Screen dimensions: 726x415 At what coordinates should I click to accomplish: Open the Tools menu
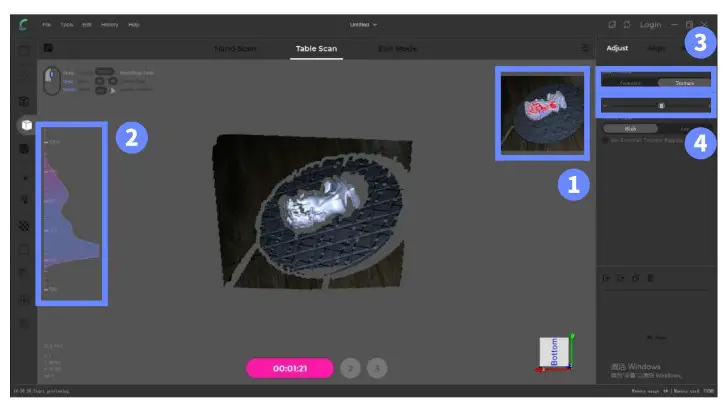tap(67, 25)
